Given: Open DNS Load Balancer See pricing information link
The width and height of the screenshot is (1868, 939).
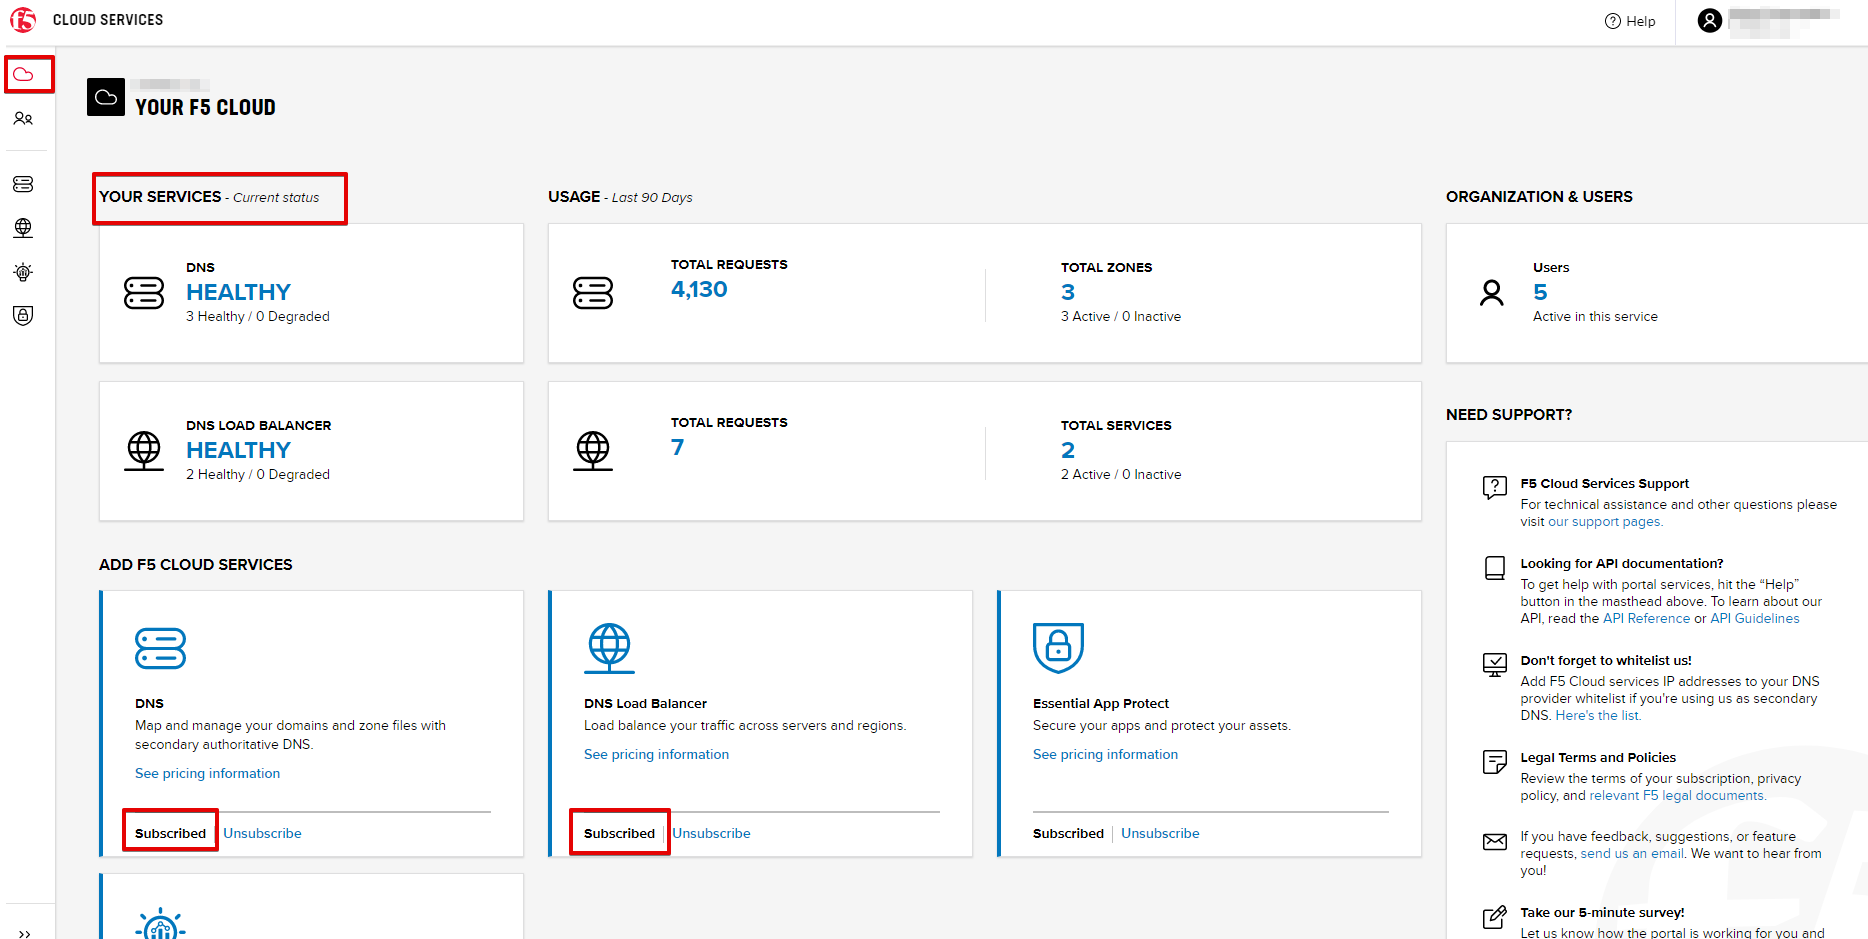Looking at the screenshot, I should pos(656,754).
